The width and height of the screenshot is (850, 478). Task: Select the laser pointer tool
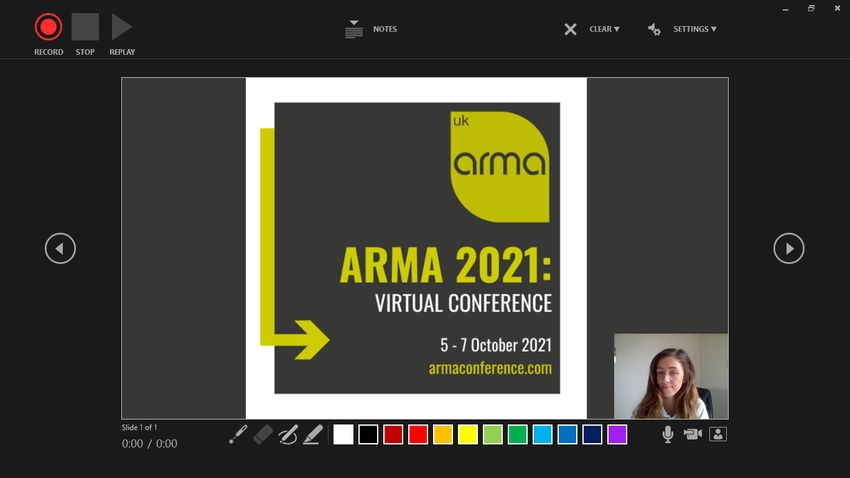tap(238, 435)
